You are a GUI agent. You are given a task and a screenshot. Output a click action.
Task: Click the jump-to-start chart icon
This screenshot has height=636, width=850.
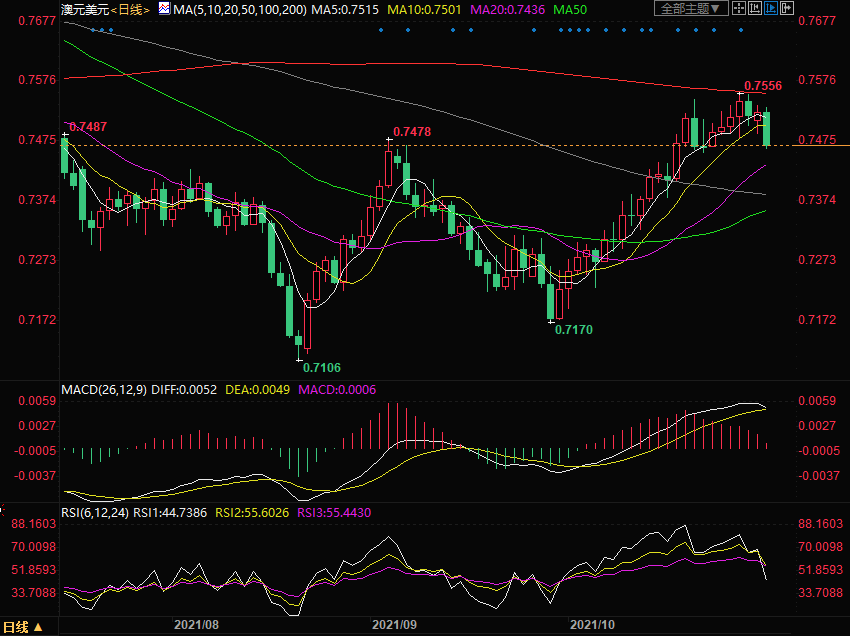click(755, 8)
